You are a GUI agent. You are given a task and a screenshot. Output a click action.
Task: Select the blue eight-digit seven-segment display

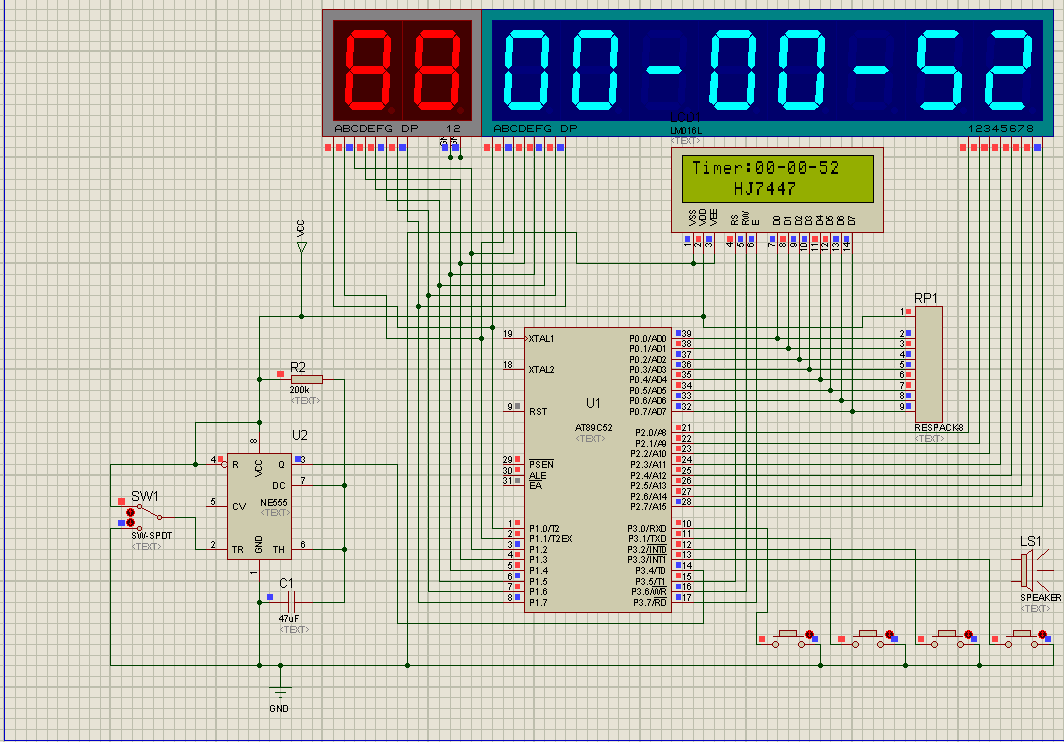pos(768,70)
